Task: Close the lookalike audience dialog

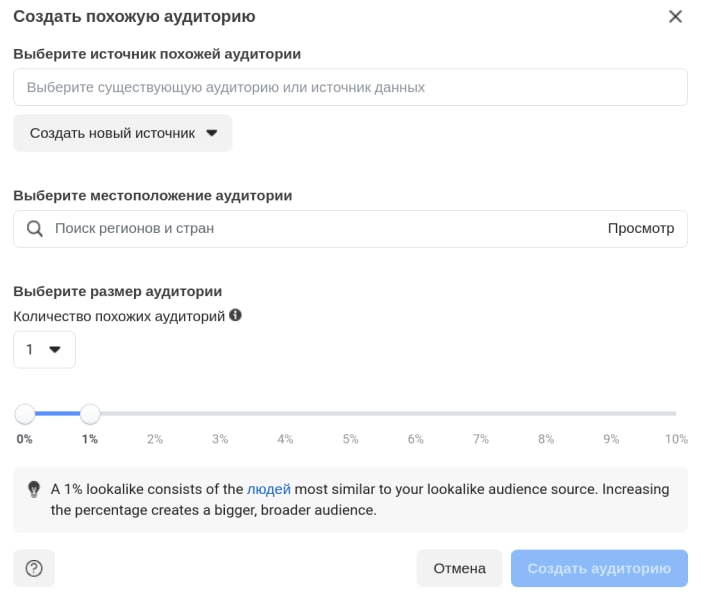Action: [675, 16]
